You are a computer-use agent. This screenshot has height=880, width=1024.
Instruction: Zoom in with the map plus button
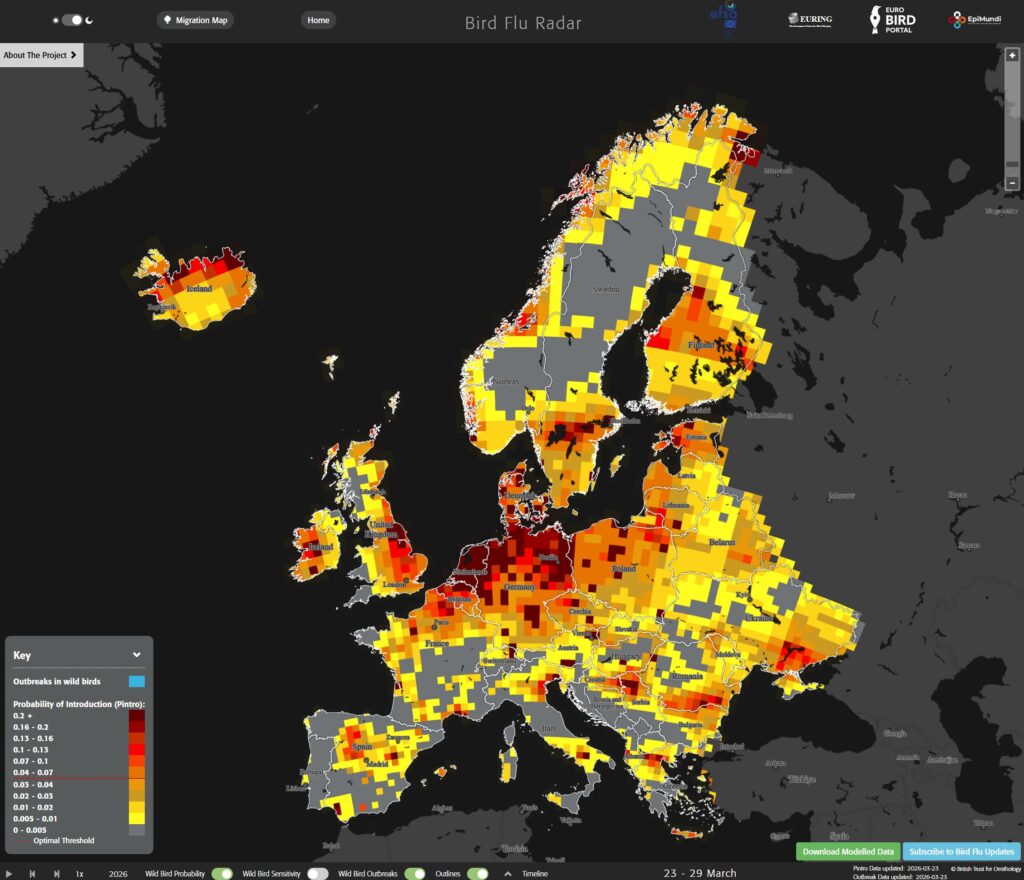1013,56
